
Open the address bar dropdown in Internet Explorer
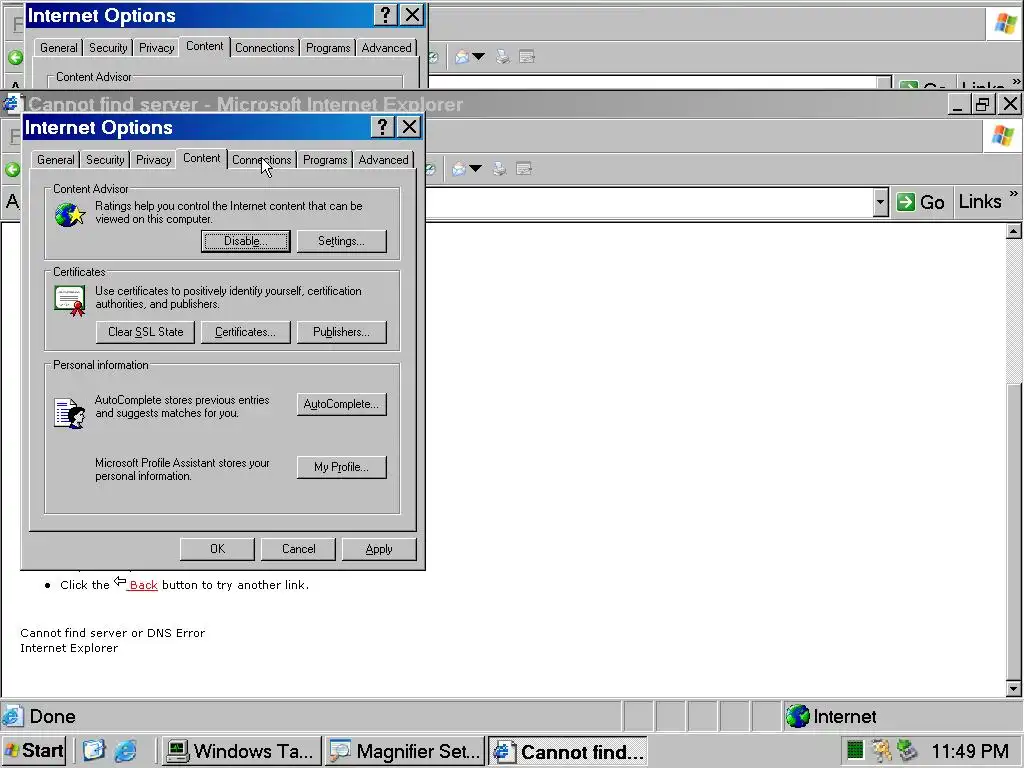(880, 202)
